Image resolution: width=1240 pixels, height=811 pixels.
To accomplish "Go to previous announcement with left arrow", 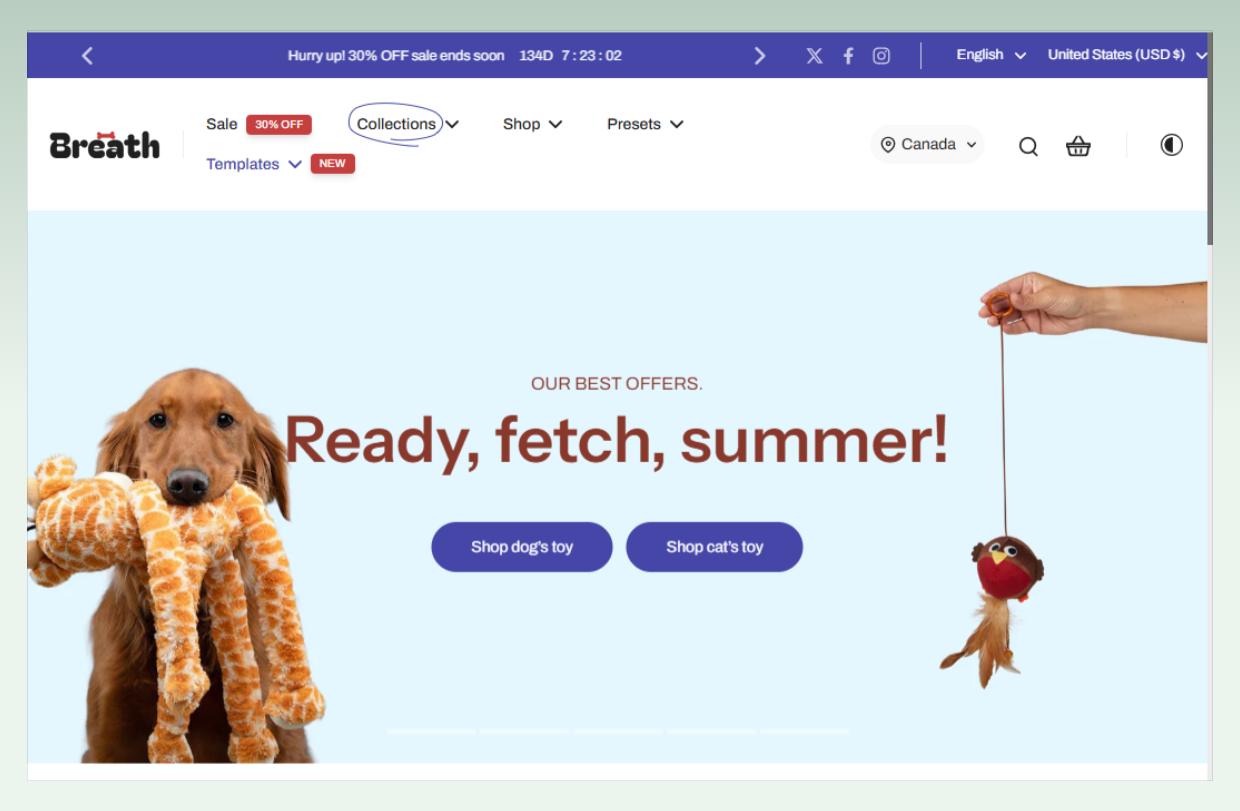I will [x=87, y=56].
